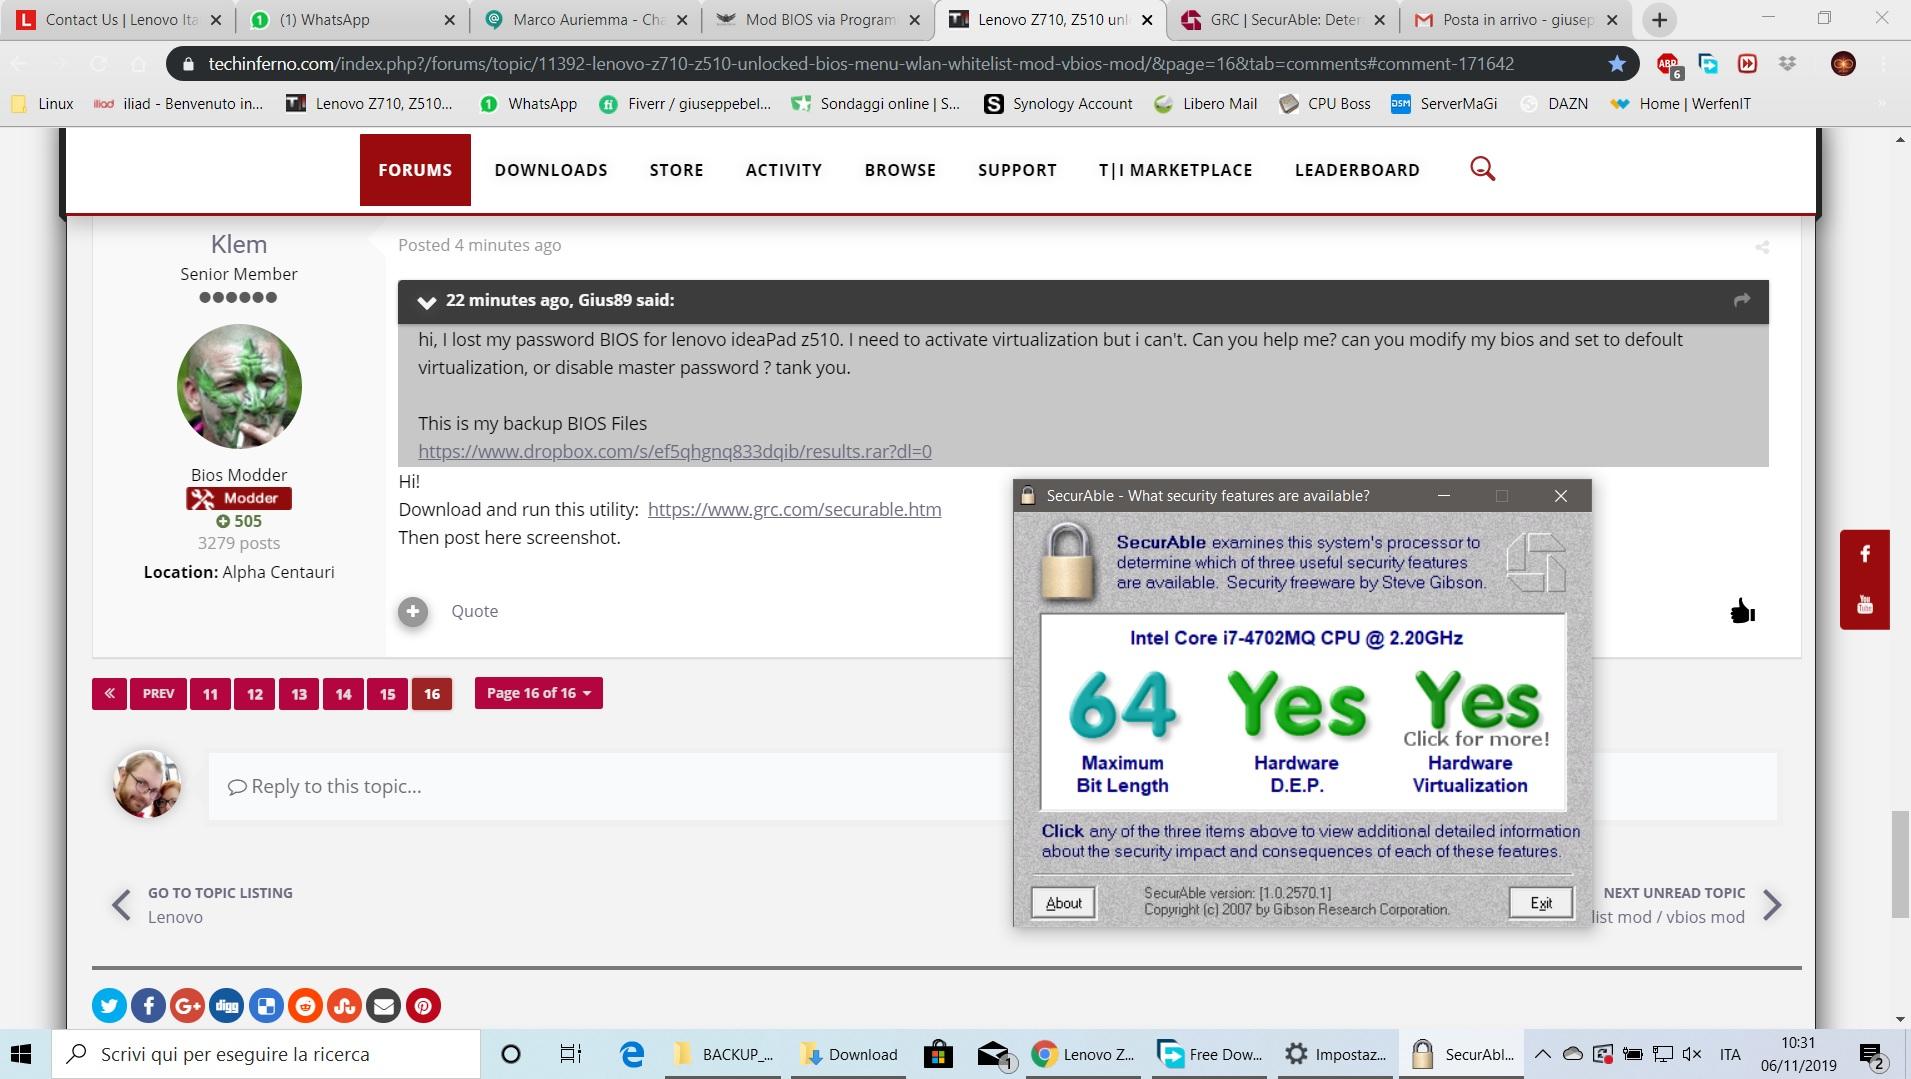Share Klem's post via share icon

[x=1762, y=247]
